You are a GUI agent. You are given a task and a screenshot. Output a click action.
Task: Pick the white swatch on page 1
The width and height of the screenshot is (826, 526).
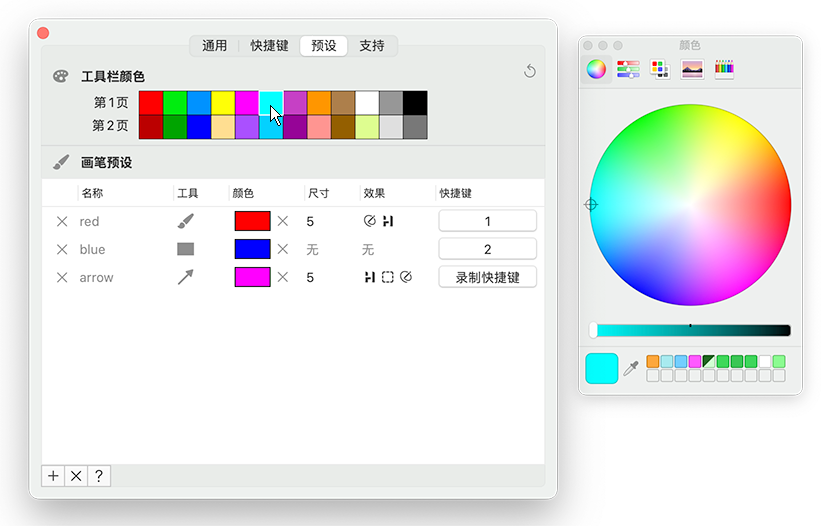click(367, 103)
